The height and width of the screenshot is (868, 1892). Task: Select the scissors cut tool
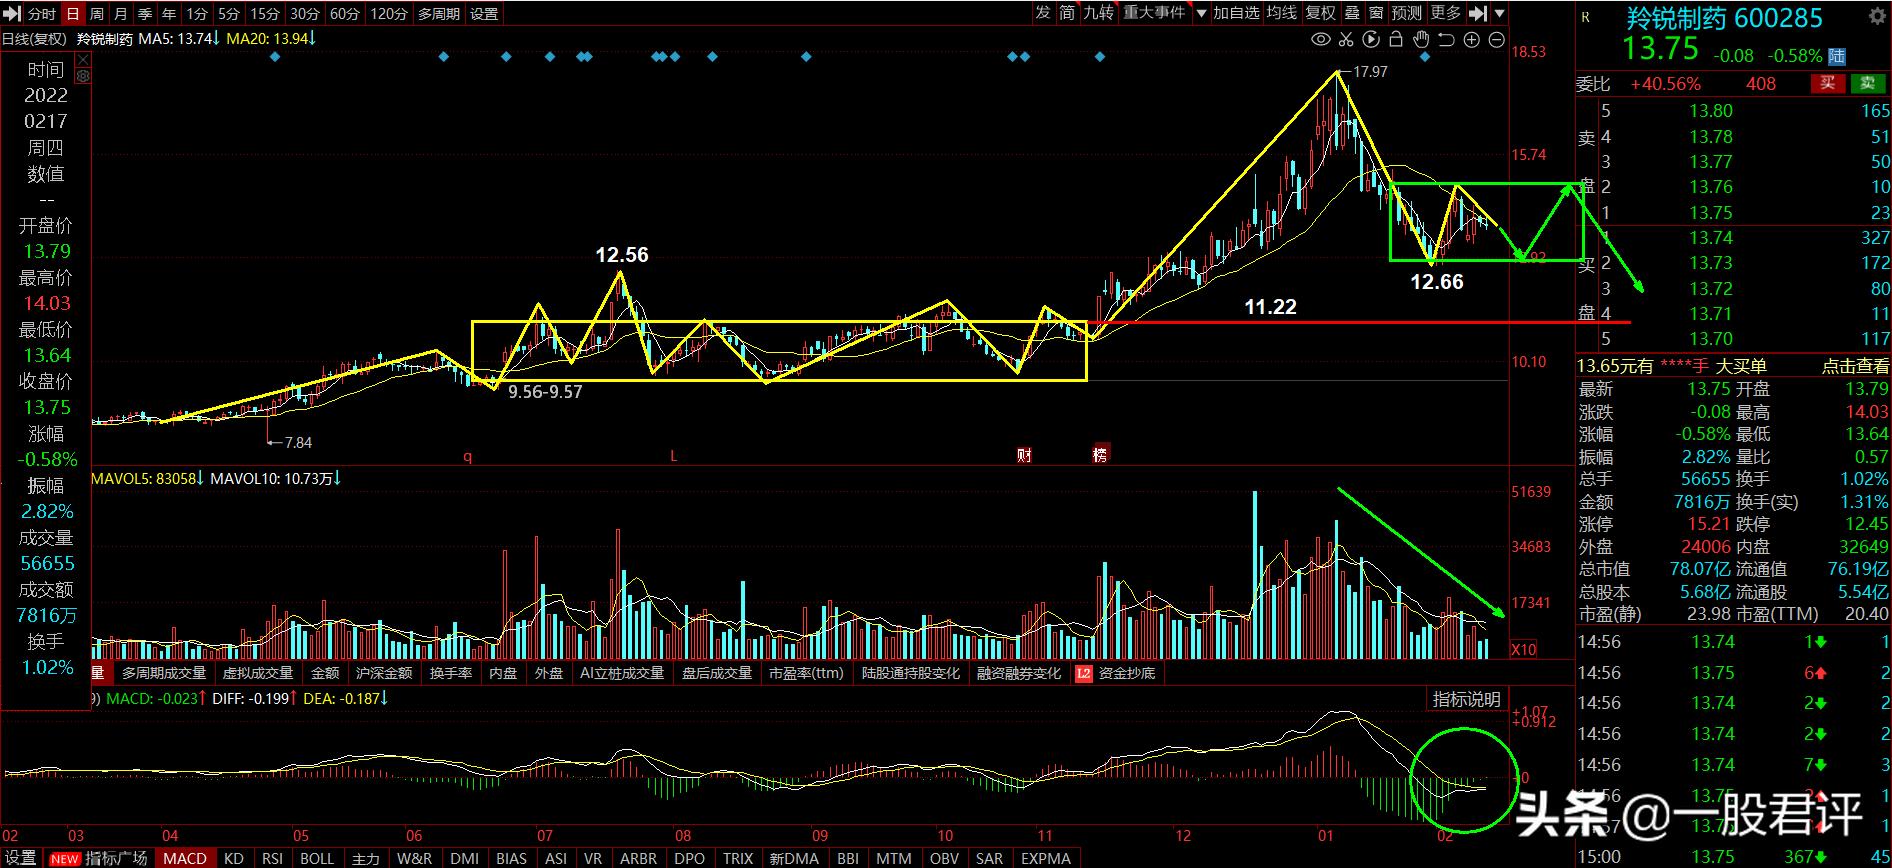coord(1346,40)
